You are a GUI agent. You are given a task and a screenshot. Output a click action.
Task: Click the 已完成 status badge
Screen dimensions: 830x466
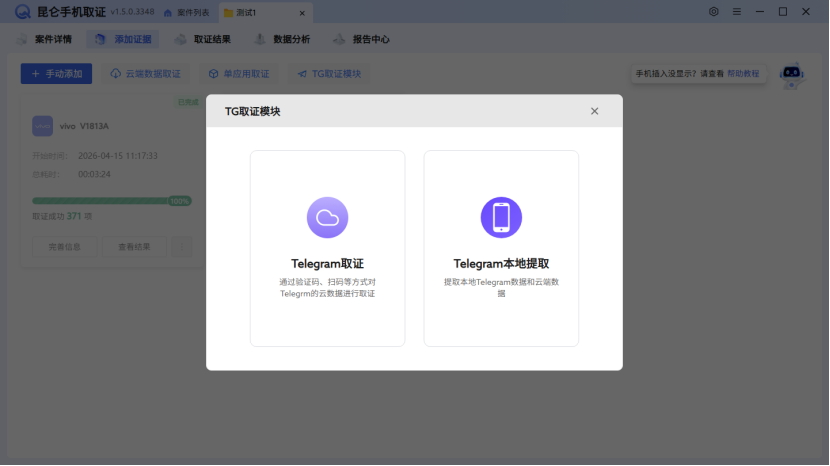(188, 102)
